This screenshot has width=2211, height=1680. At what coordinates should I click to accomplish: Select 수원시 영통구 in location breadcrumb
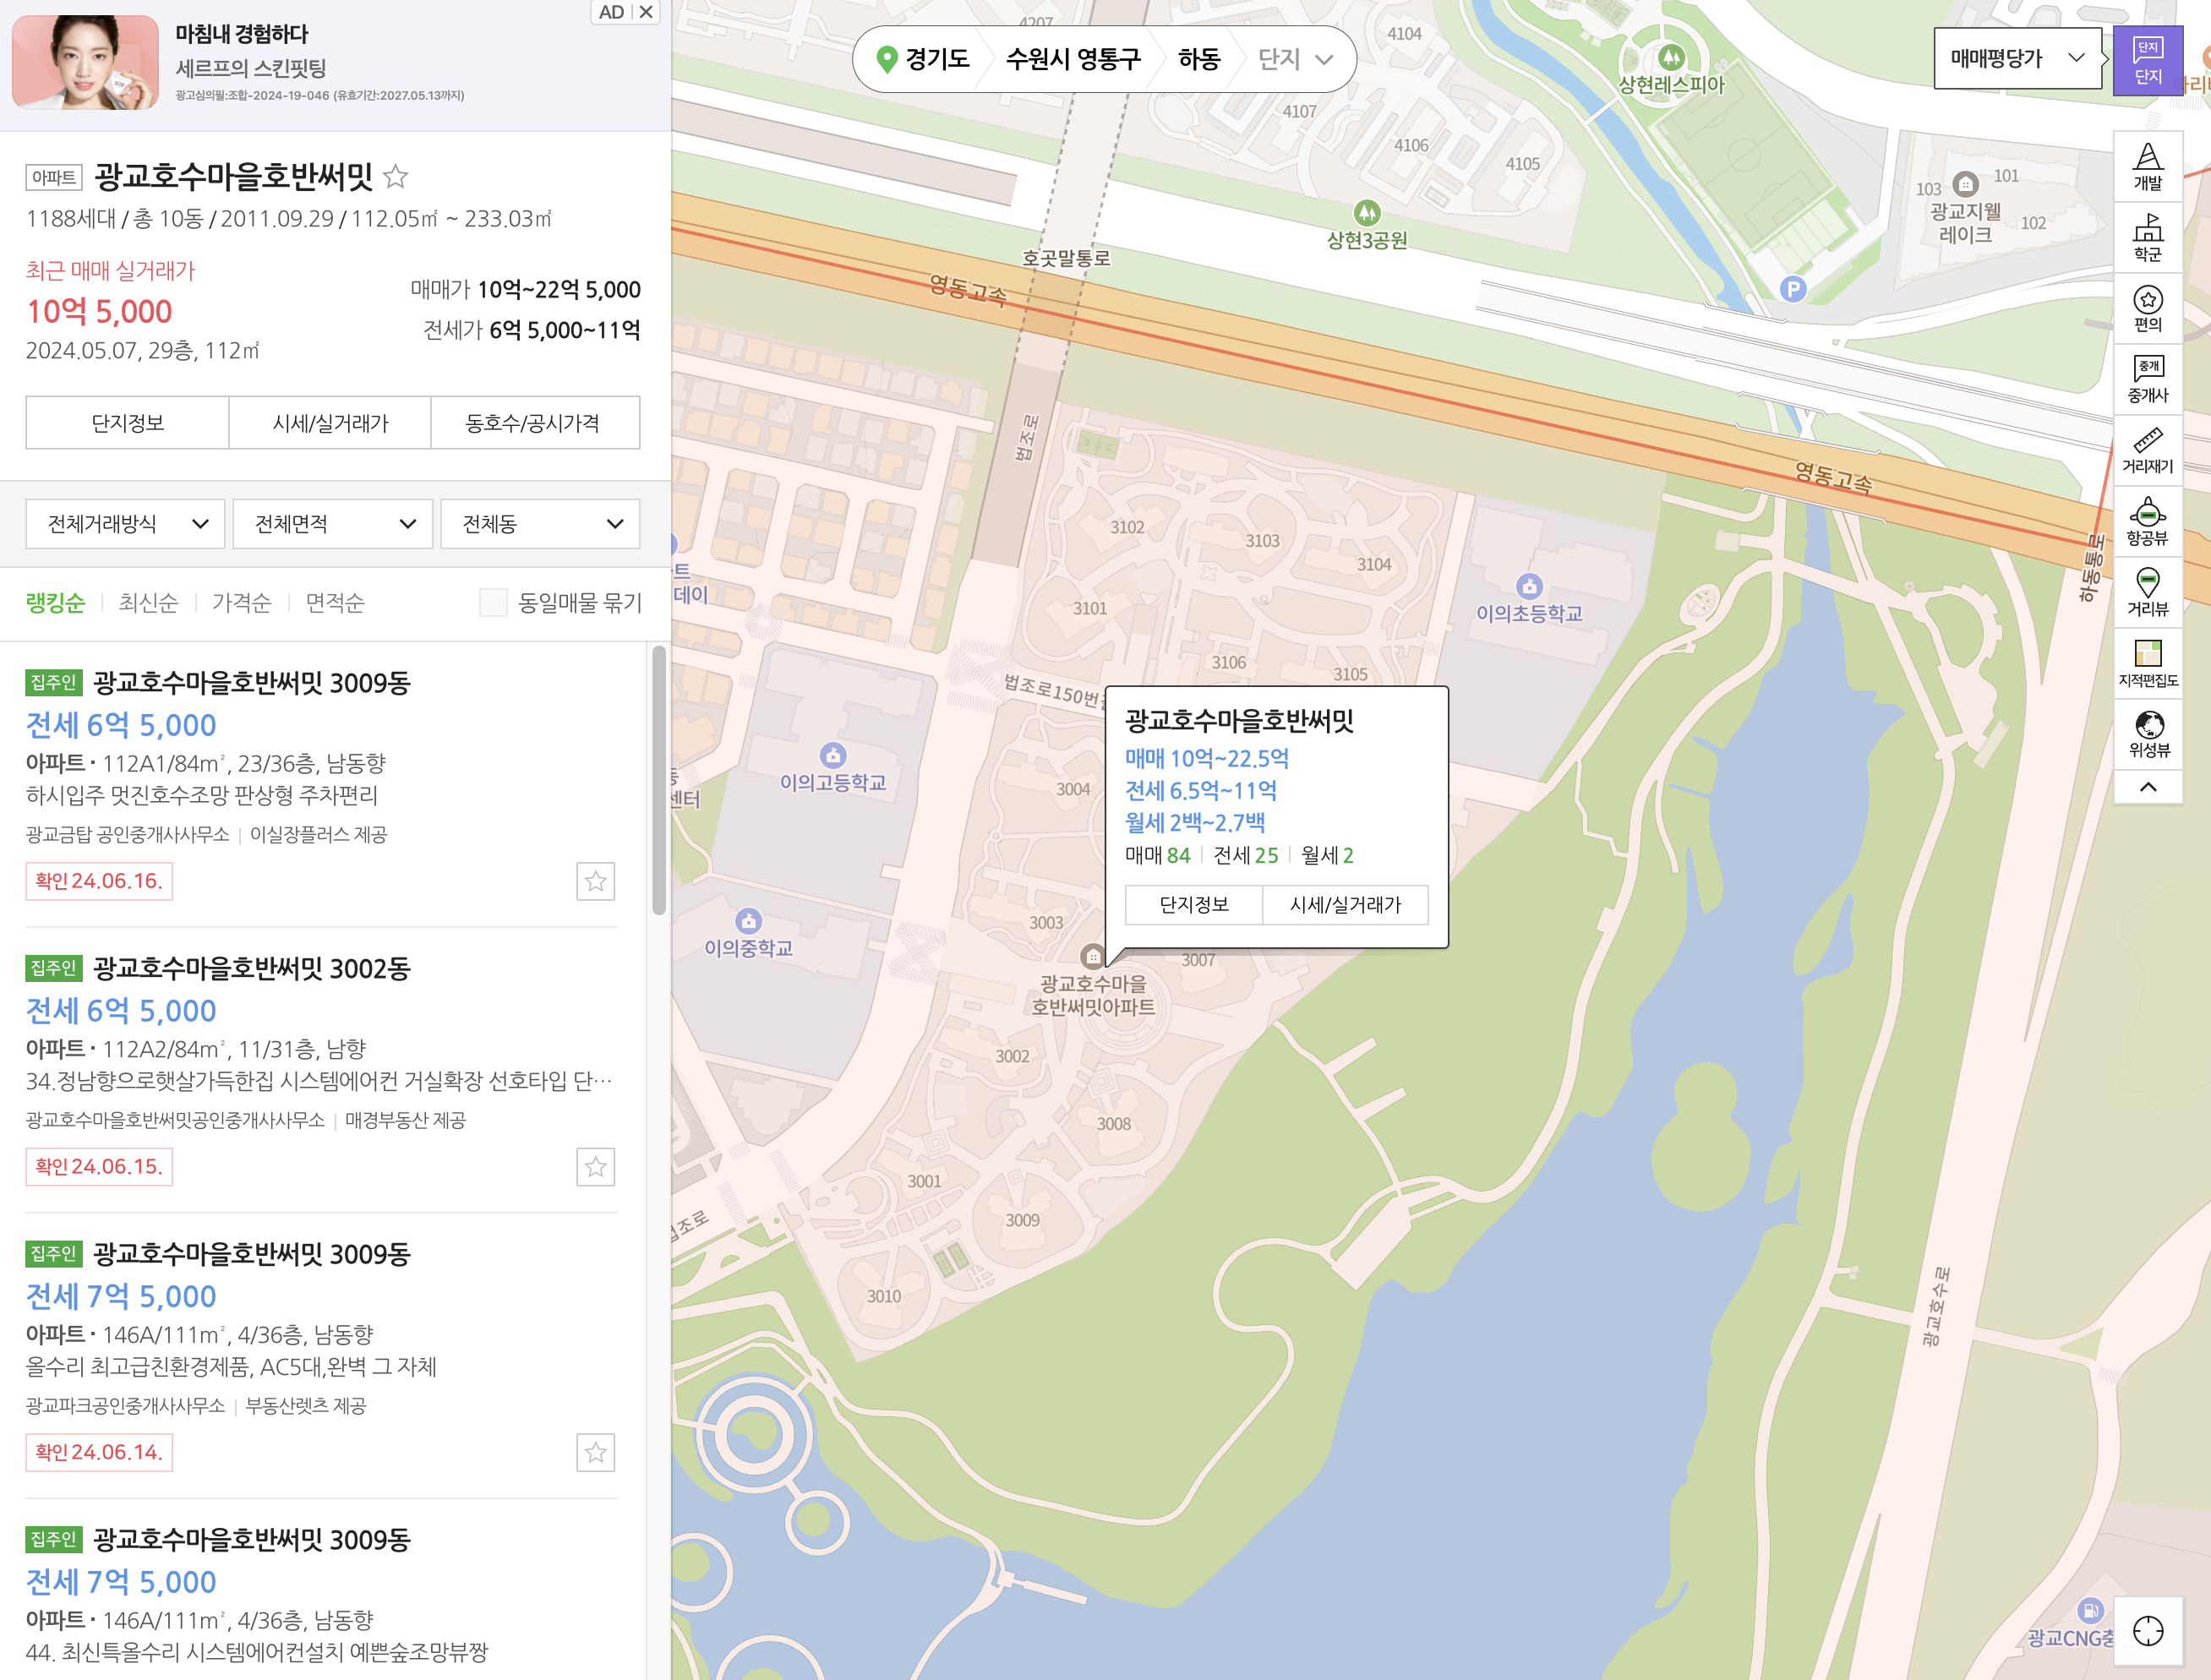1073,59
